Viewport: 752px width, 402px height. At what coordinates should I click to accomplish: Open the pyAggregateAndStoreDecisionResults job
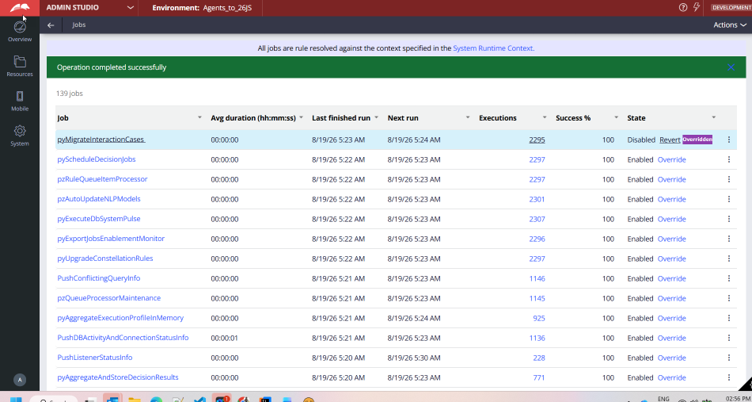tap(118, 378)
